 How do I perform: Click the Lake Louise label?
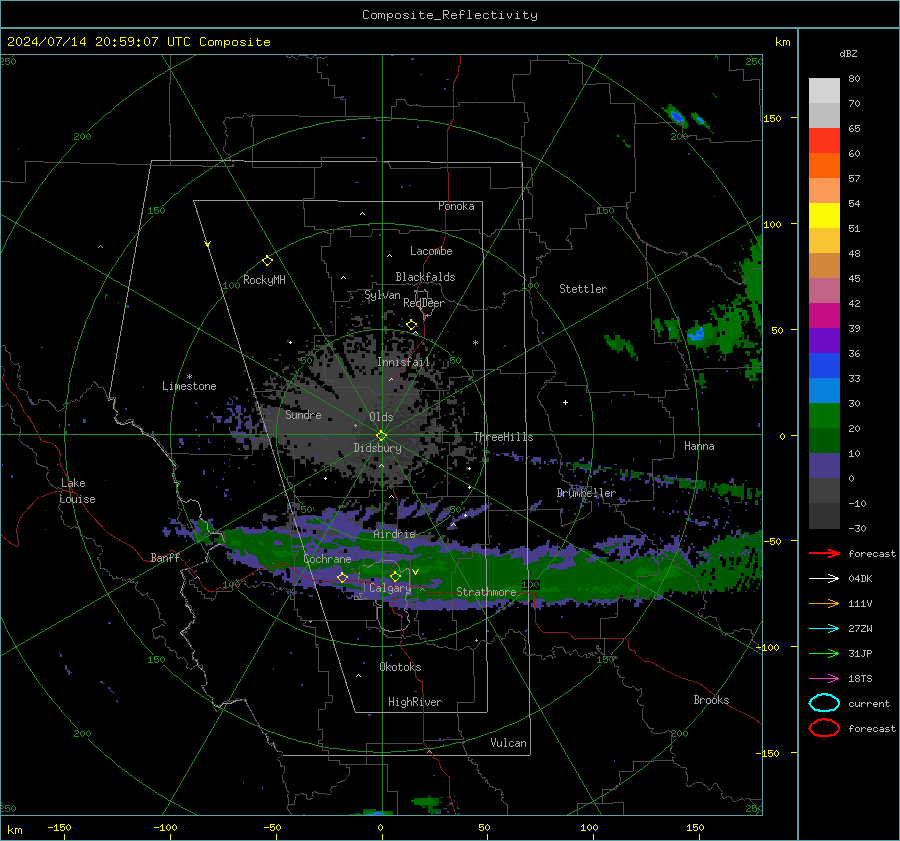(x=78, y=491)
